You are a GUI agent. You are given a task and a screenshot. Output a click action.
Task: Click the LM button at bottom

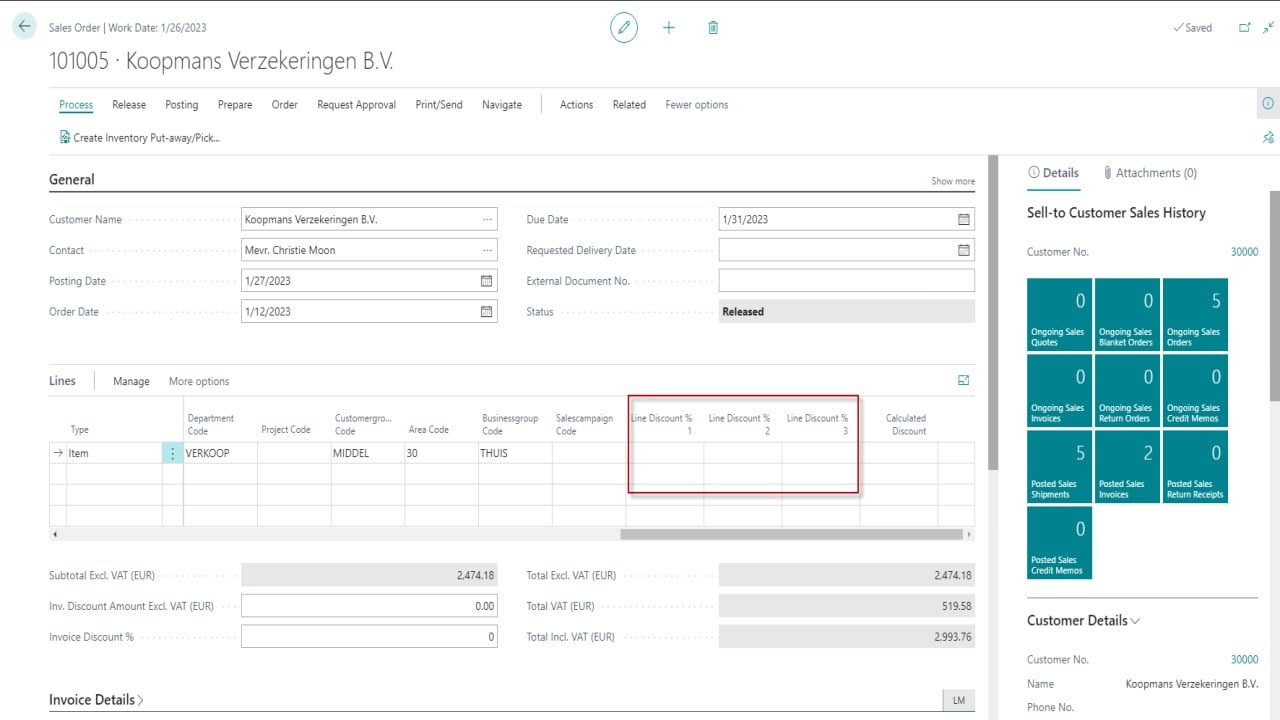click(958, 700)
